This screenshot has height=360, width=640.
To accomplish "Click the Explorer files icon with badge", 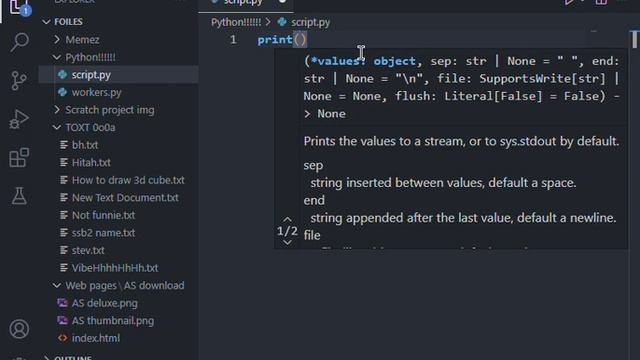I will (19, 7).
